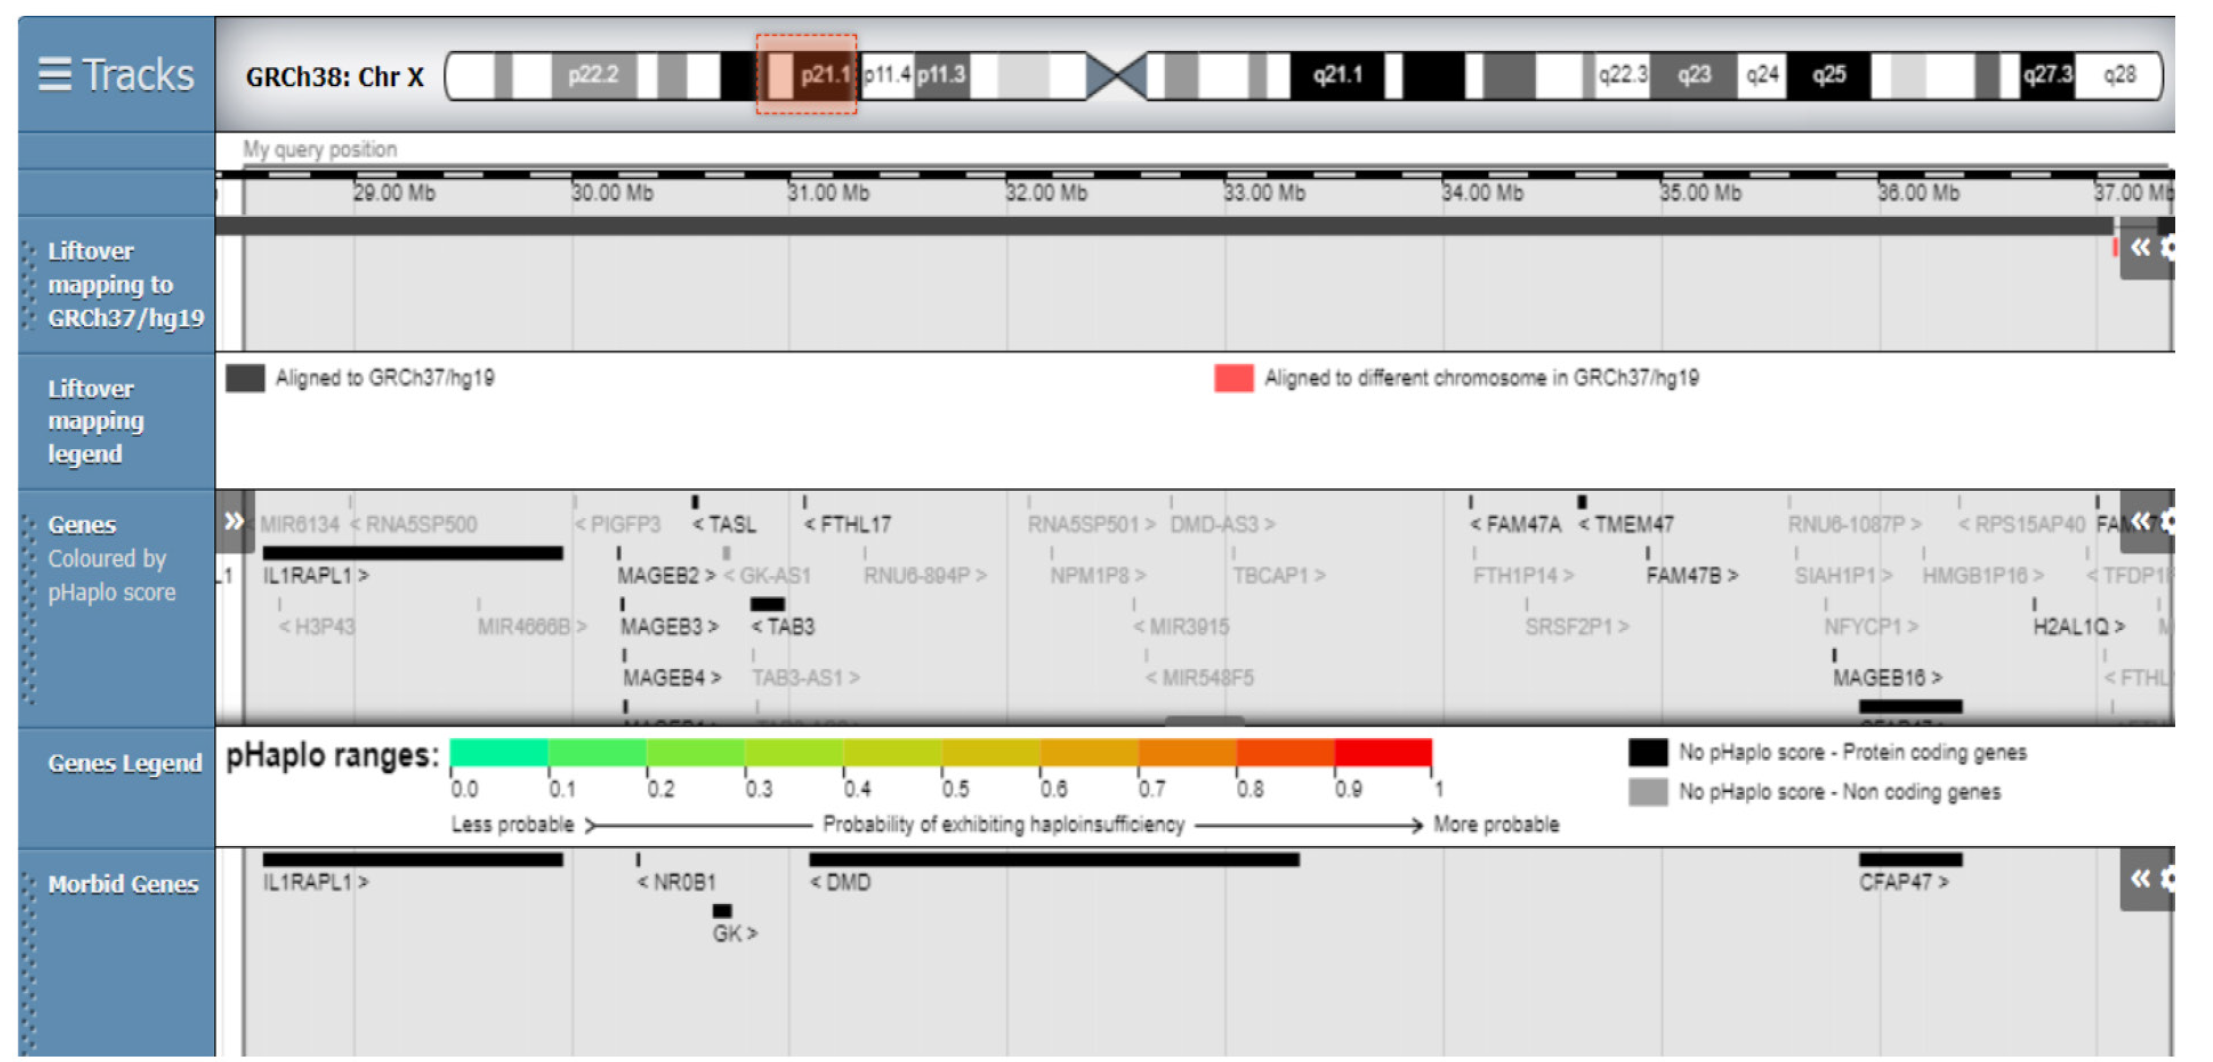Image resolution: width=2213 pixels, height=1062 pixels.
Task: Click the red 0.9–1 pHaplo range swatch
Action: point(1383,752)
